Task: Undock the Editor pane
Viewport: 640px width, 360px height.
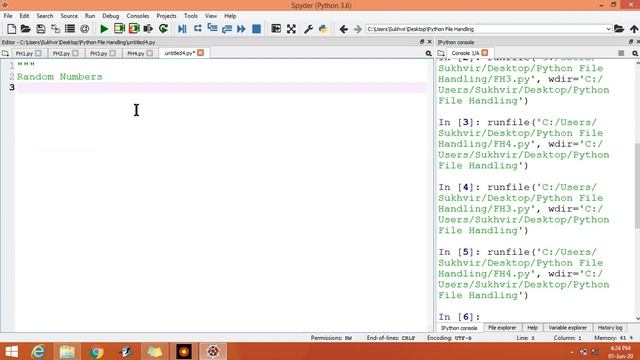Action: click(x=422, y=42)
